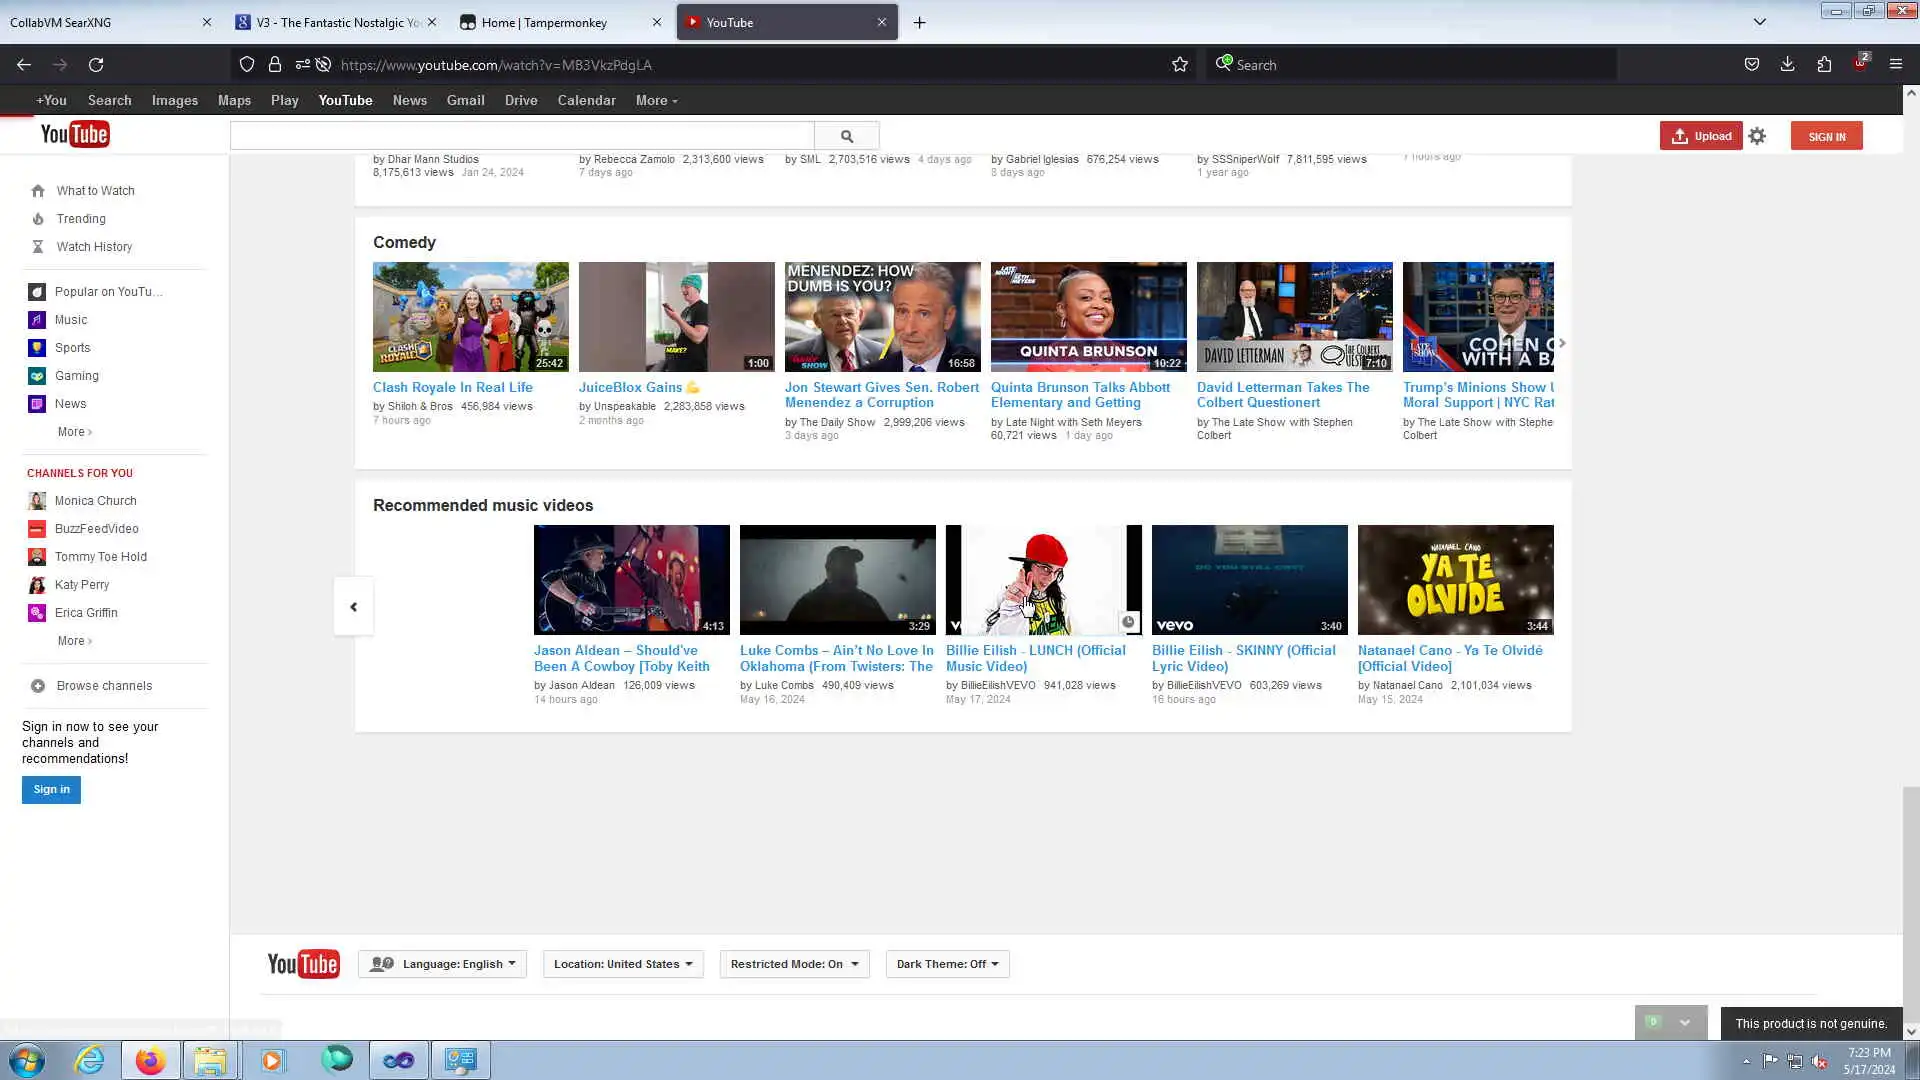
Task: Expand More under Channels For You
Action: (x=74, y=641)
